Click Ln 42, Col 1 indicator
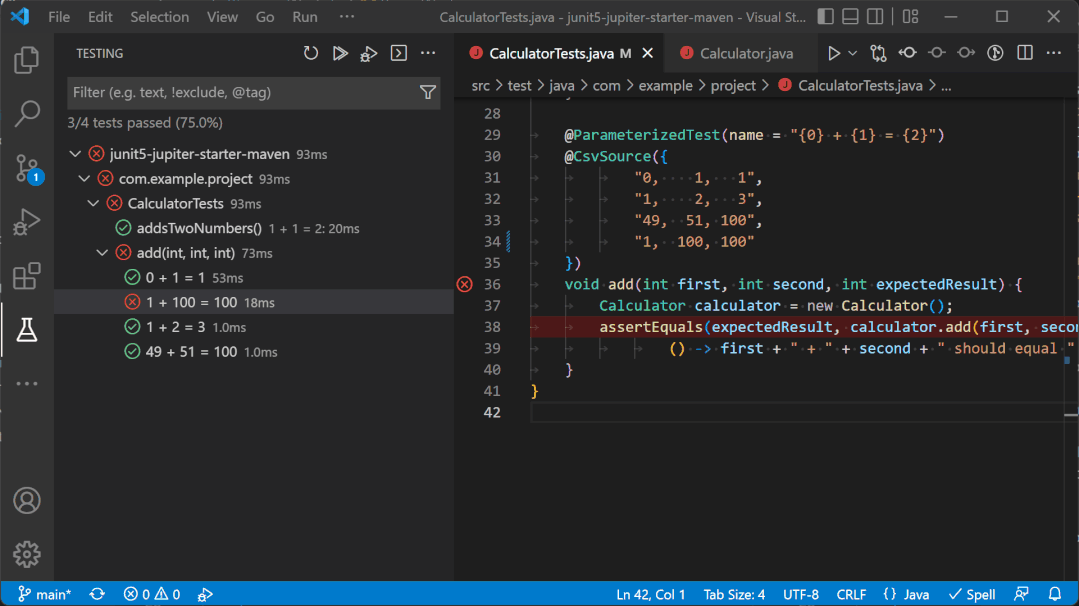 pyautogui.click(x=650, y=594)
